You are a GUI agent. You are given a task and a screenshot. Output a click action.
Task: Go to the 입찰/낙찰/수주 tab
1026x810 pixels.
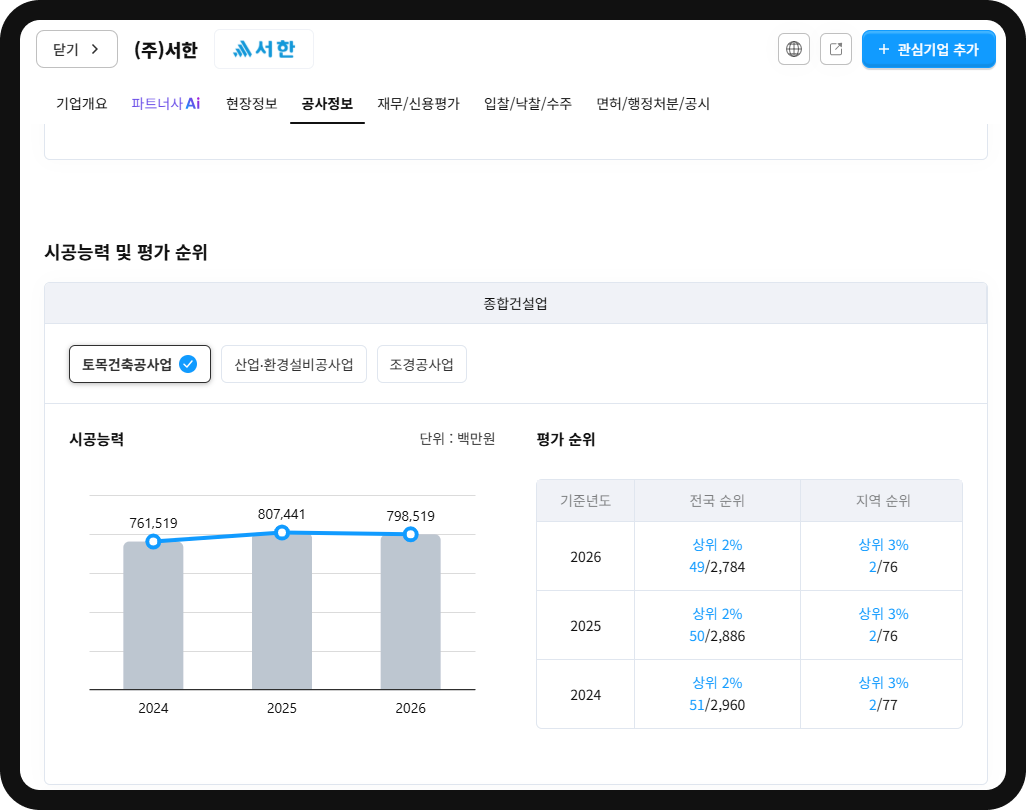click(528, 103)
